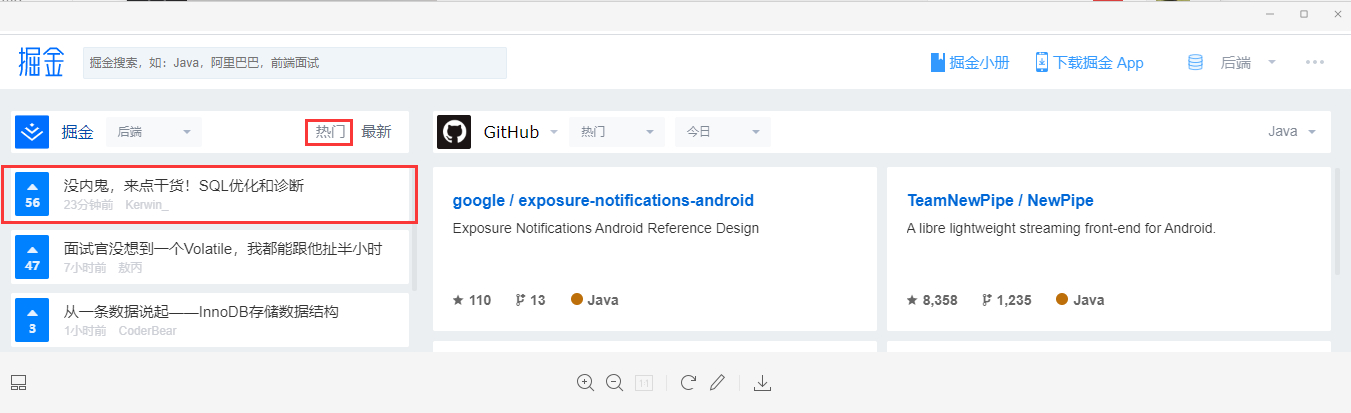1351x413 pixels.
Task: Select the 热门 tab in 掘金 panel
Action: point(330,132)
